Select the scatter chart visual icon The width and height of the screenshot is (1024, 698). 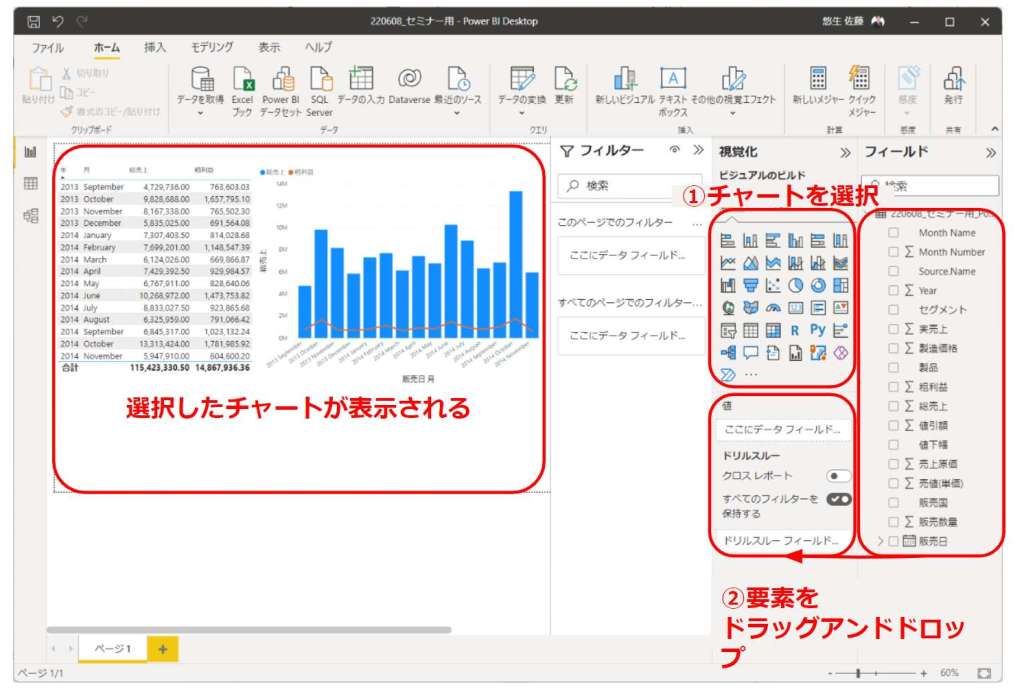(x=773, y=285)
